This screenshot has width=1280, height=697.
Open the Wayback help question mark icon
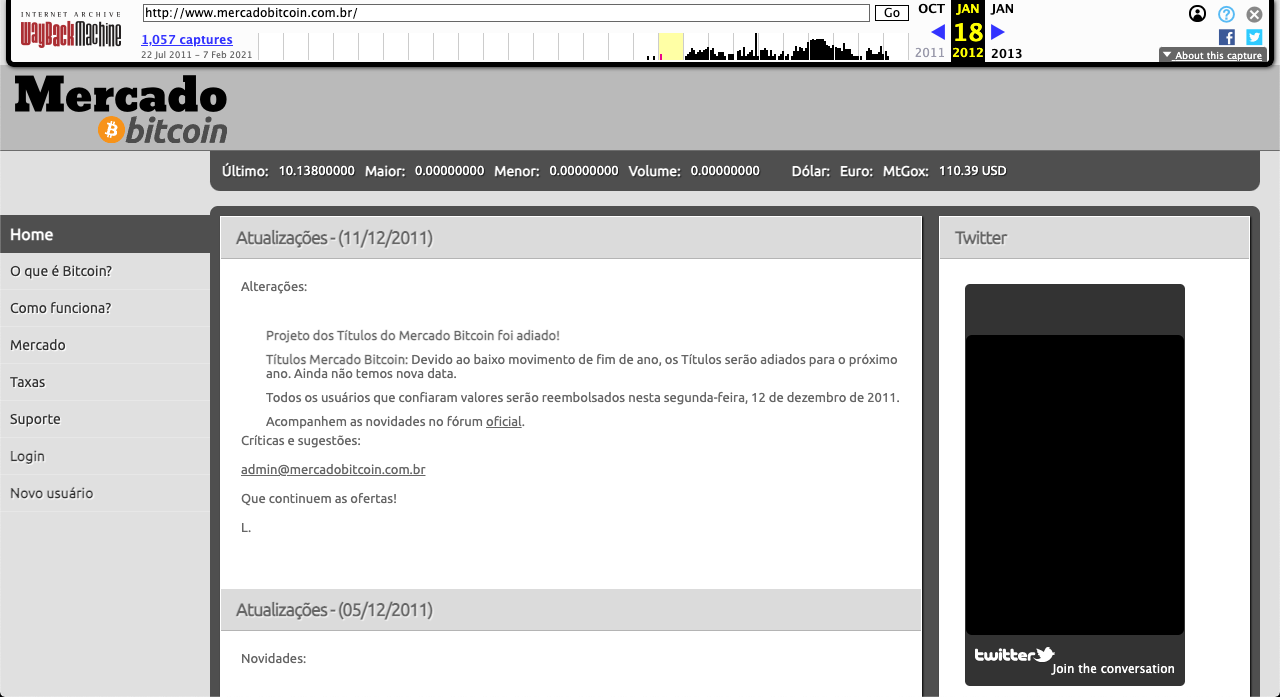(1226, 14)
